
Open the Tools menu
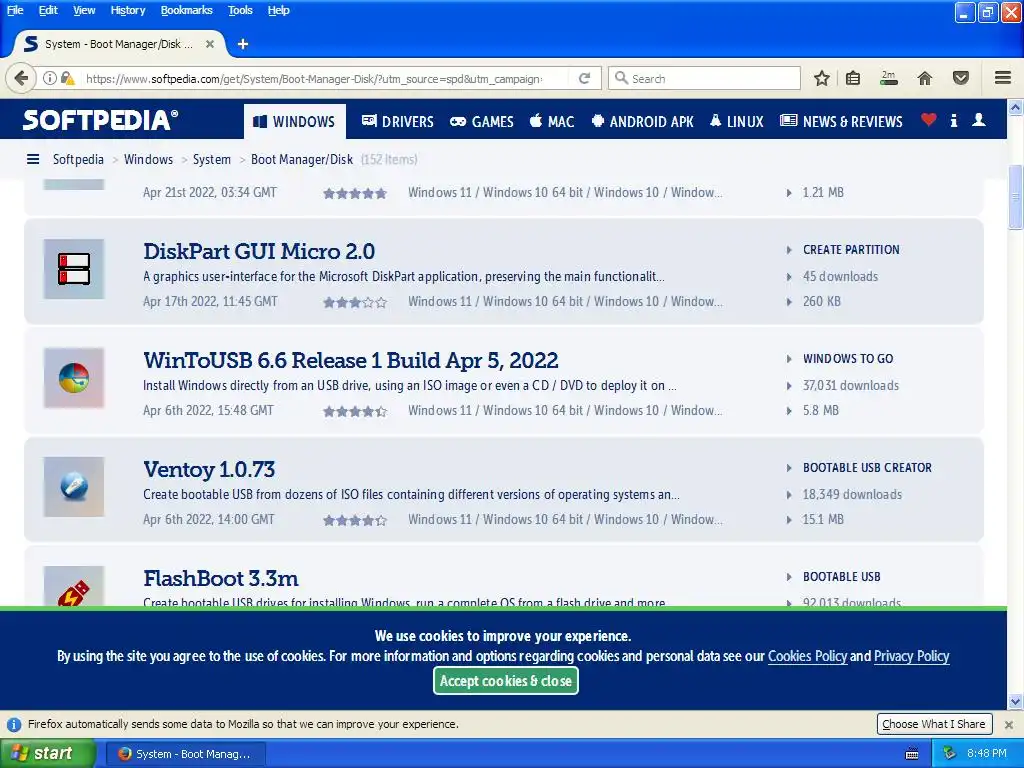pos(240,10)
